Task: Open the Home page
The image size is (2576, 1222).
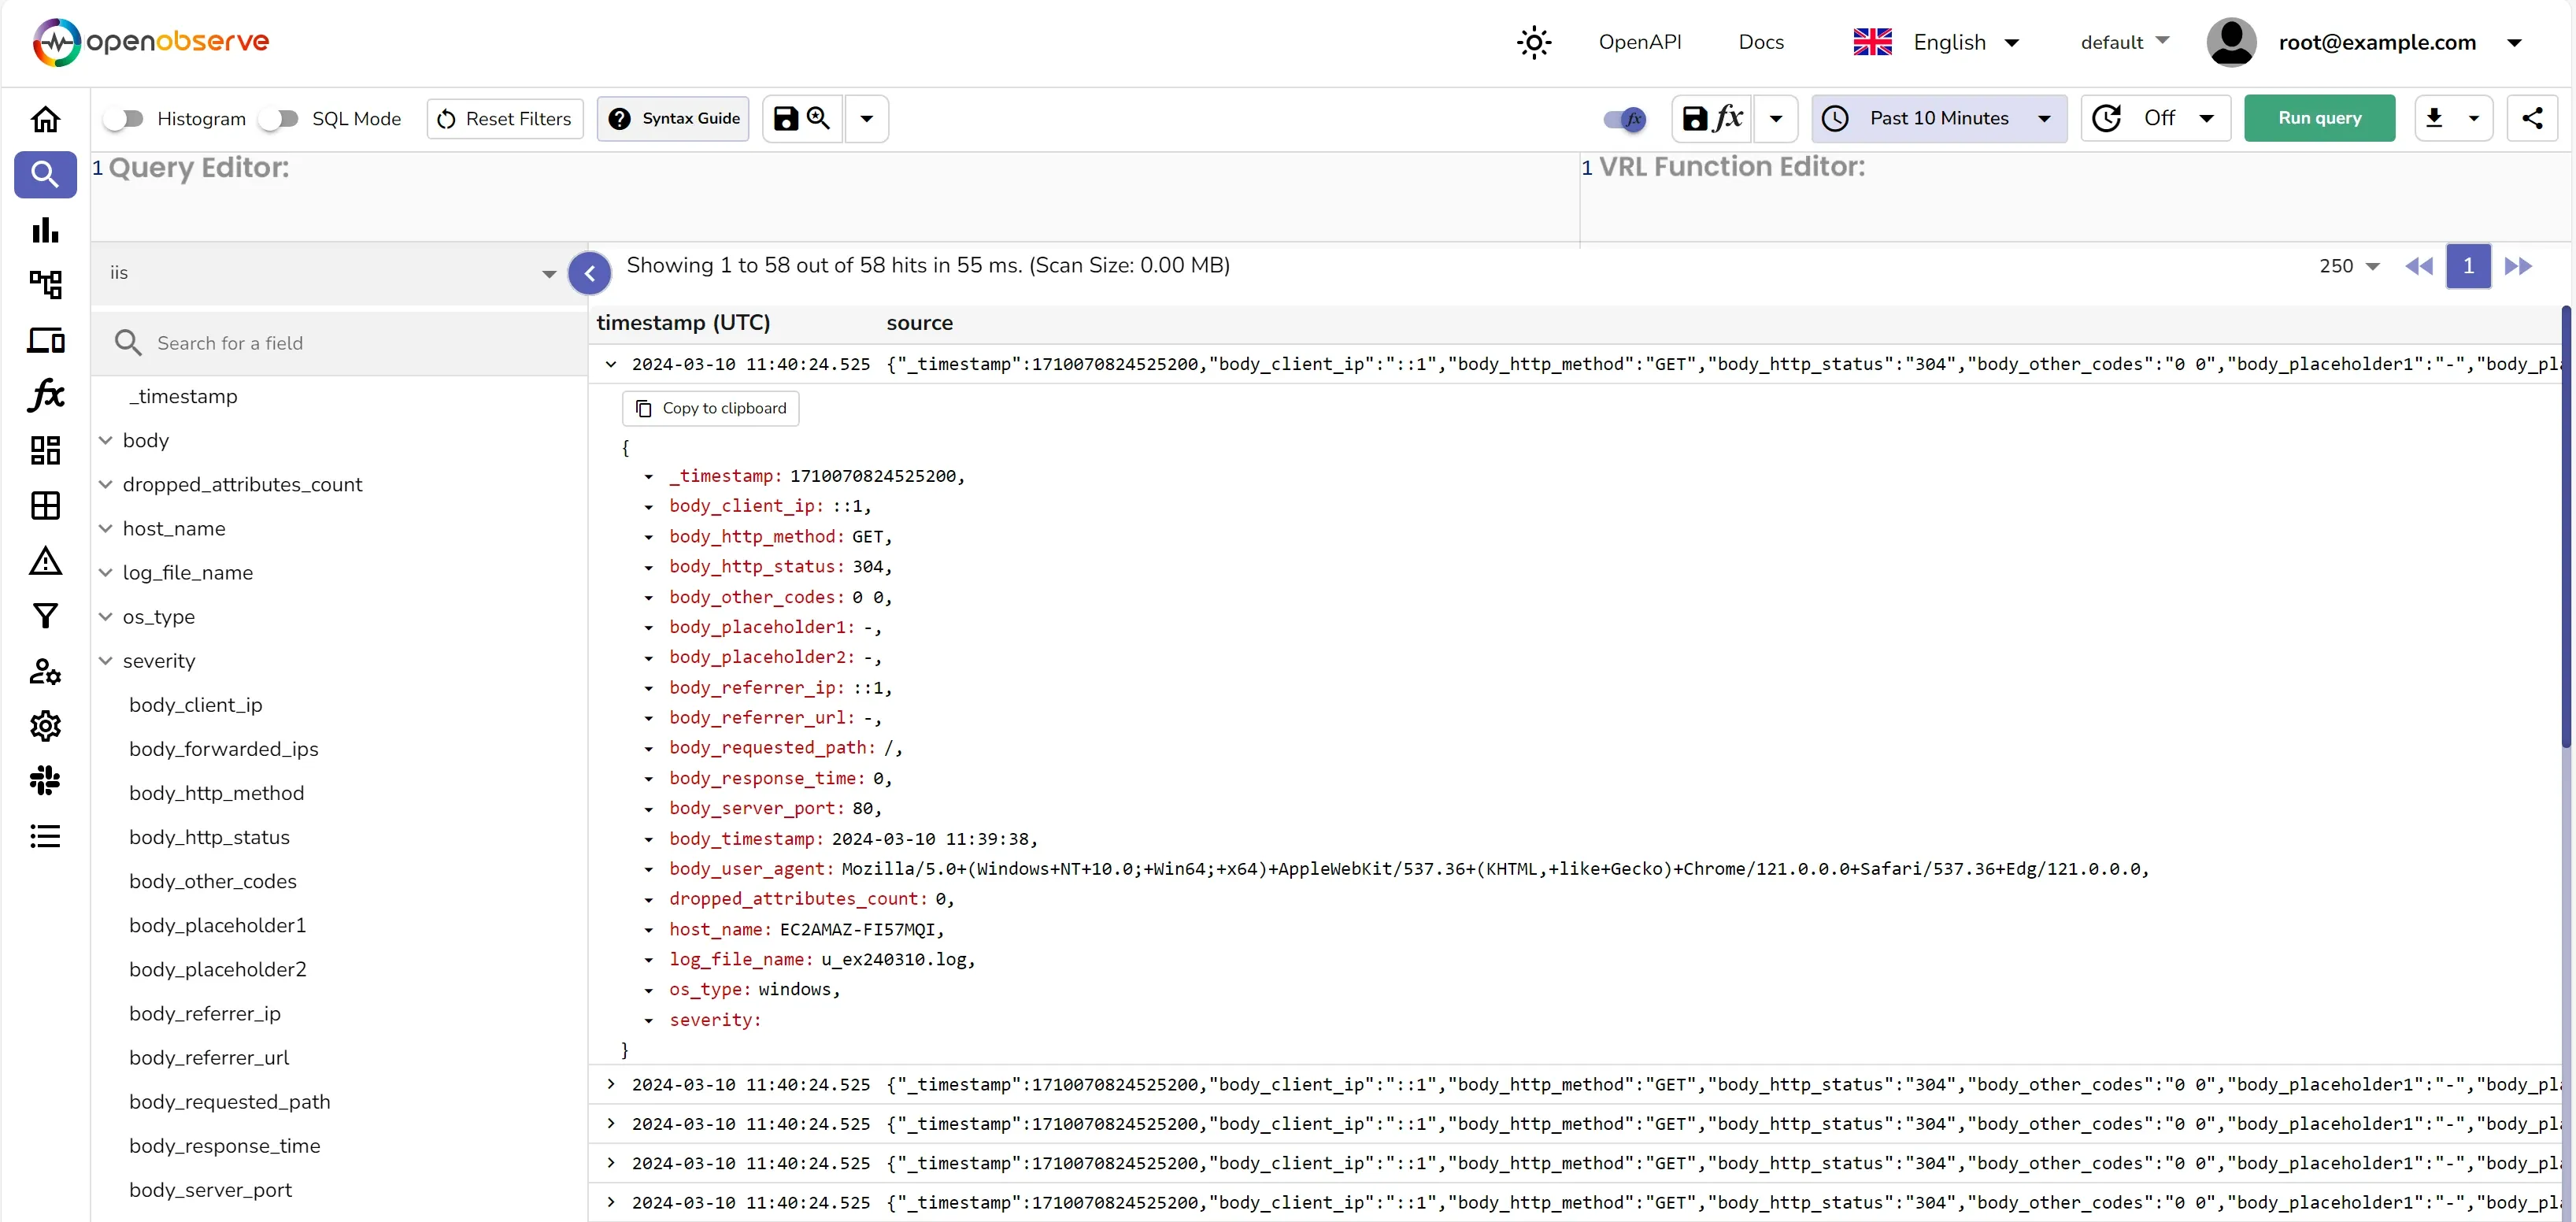Action: pos(45,119)
